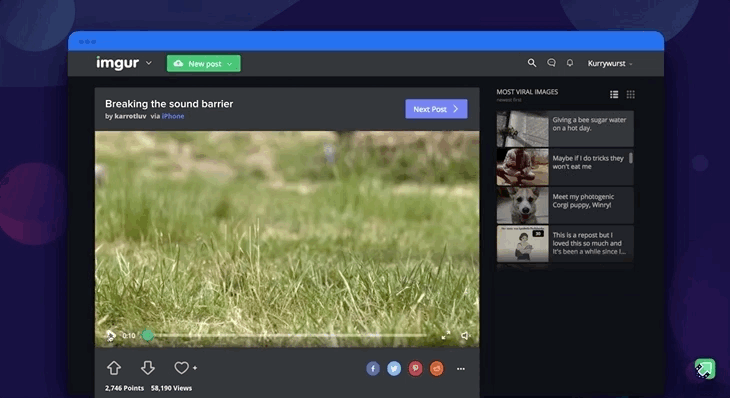Enter fullscreen on the video
Viewport: 730px width, 398px height.
tap(446, 336)
